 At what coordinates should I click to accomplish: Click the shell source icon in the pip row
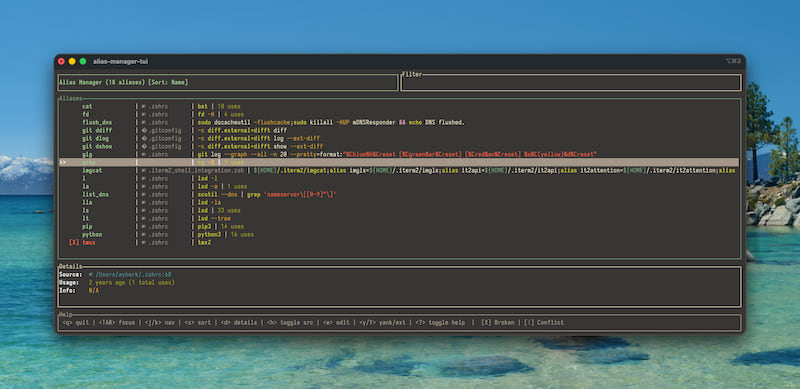(x=144, y=227)
